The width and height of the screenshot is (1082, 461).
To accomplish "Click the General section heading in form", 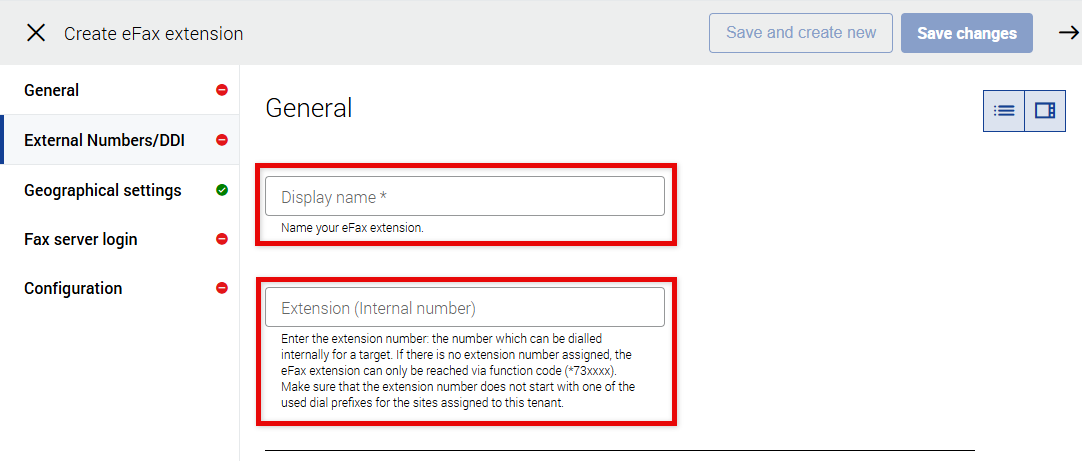I will 309,108.
